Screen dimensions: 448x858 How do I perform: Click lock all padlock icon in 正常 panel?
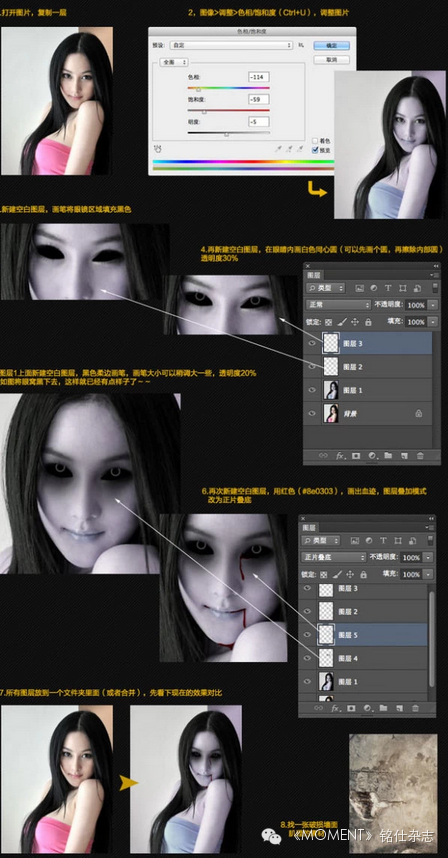click(368, 322)
